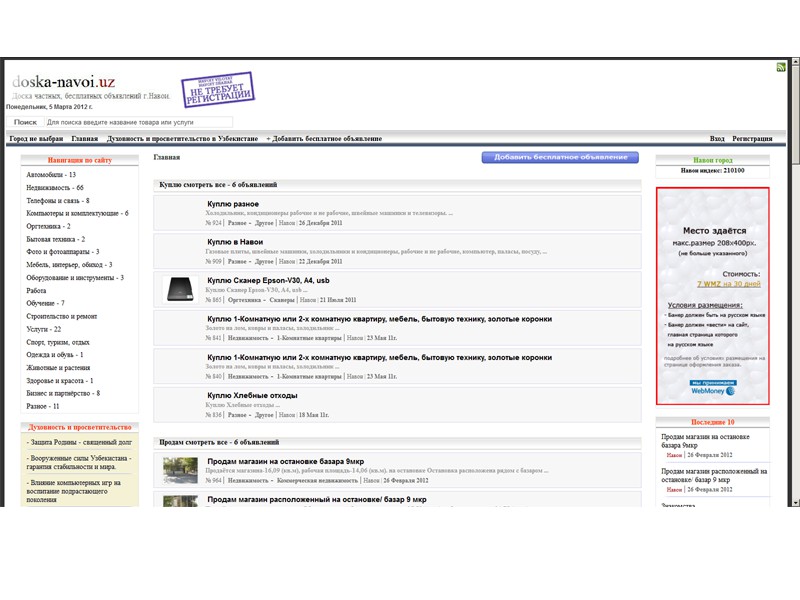
Task: Focus the search input field
Action: 139,122
